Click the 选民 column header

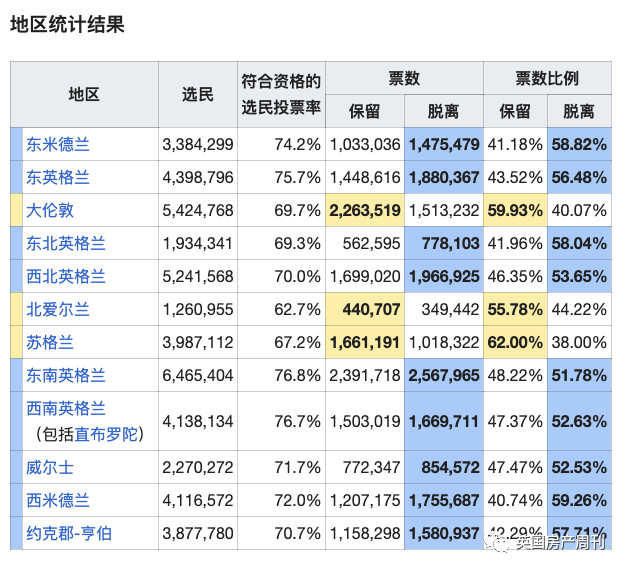point(197,94)
